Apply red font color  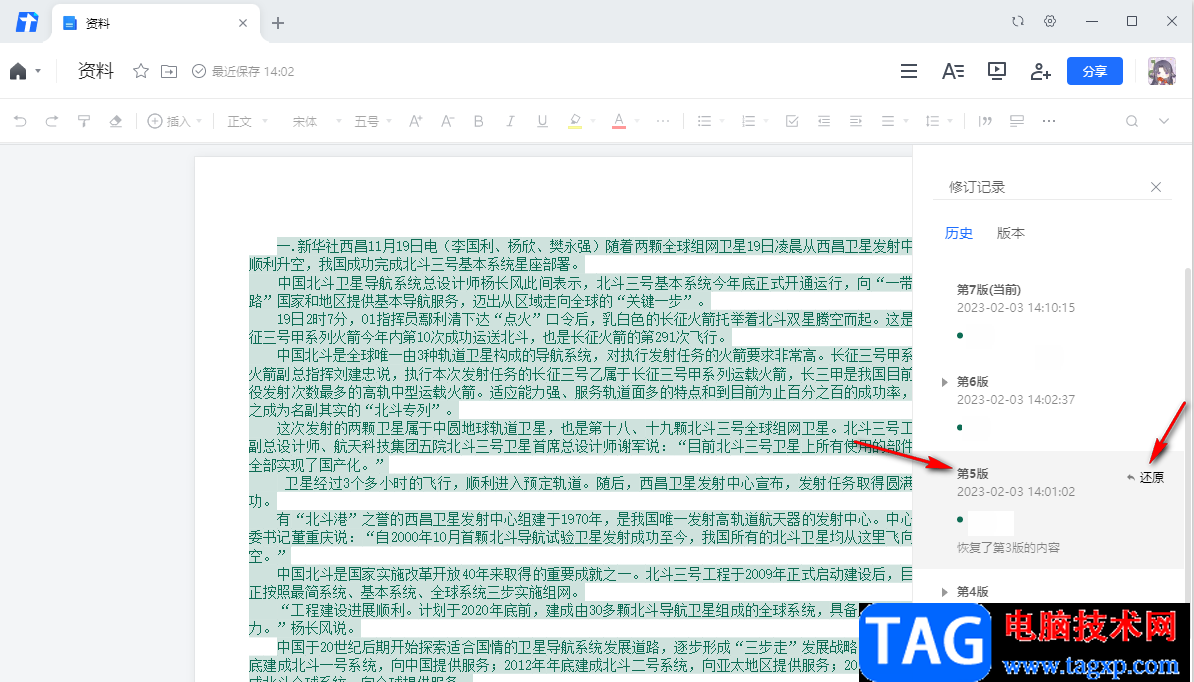pos(619,121)
